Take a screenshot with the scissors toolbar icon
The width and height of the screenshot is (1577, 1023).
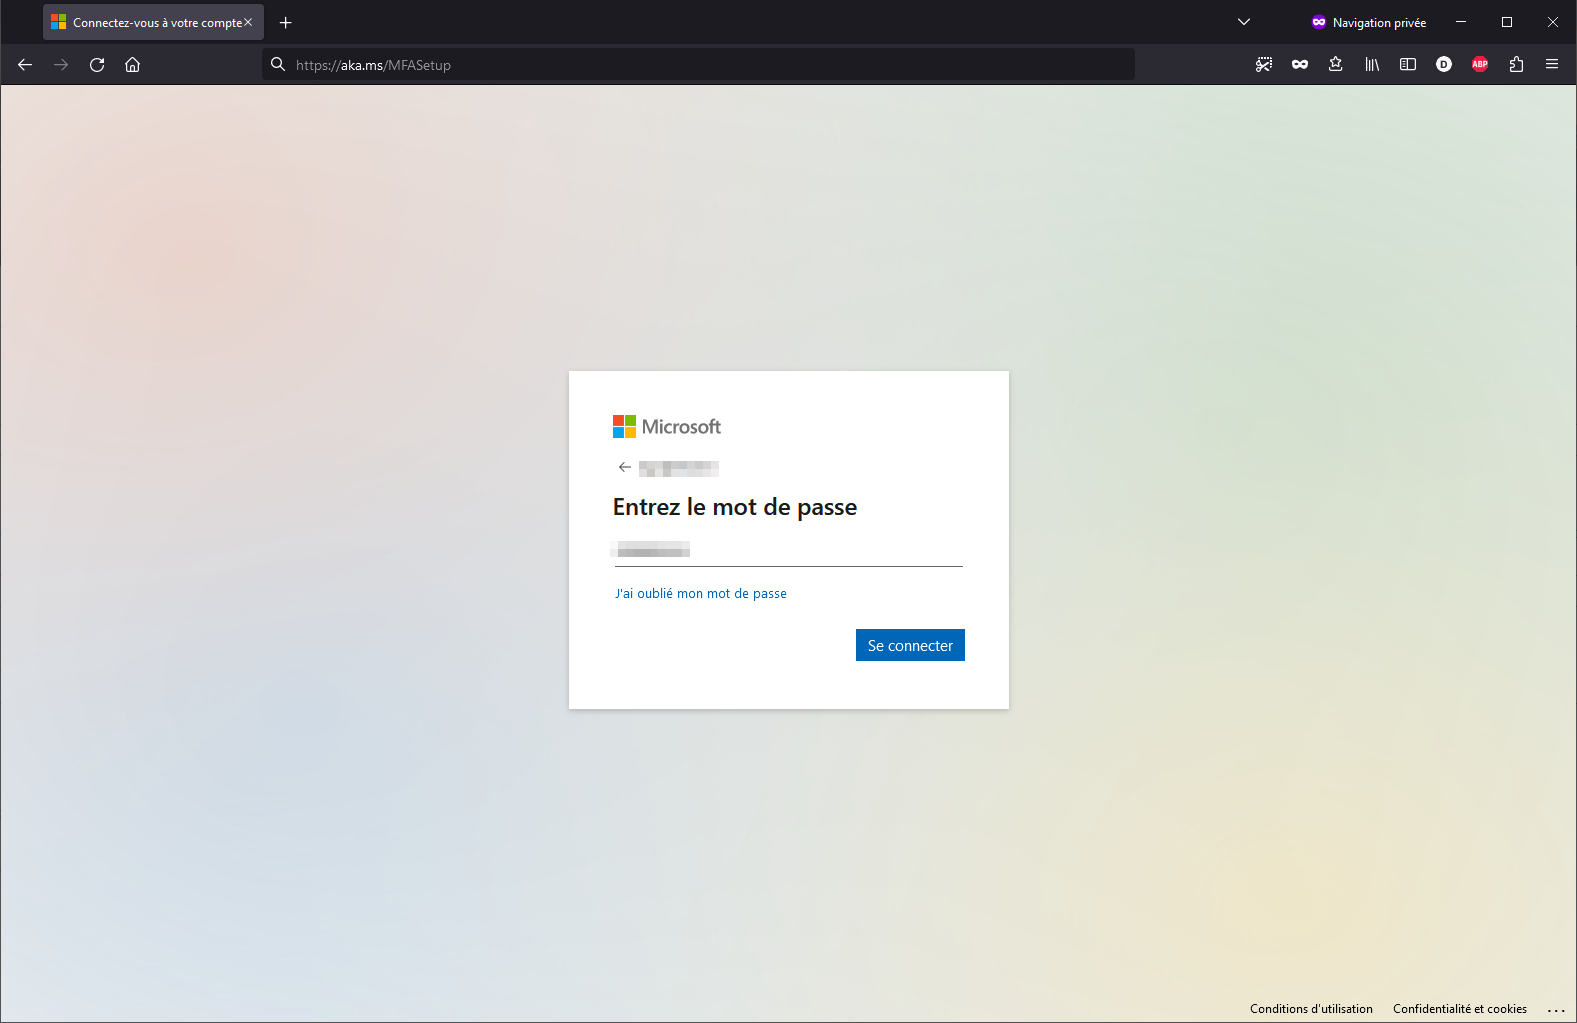(x=1264, y=65)
